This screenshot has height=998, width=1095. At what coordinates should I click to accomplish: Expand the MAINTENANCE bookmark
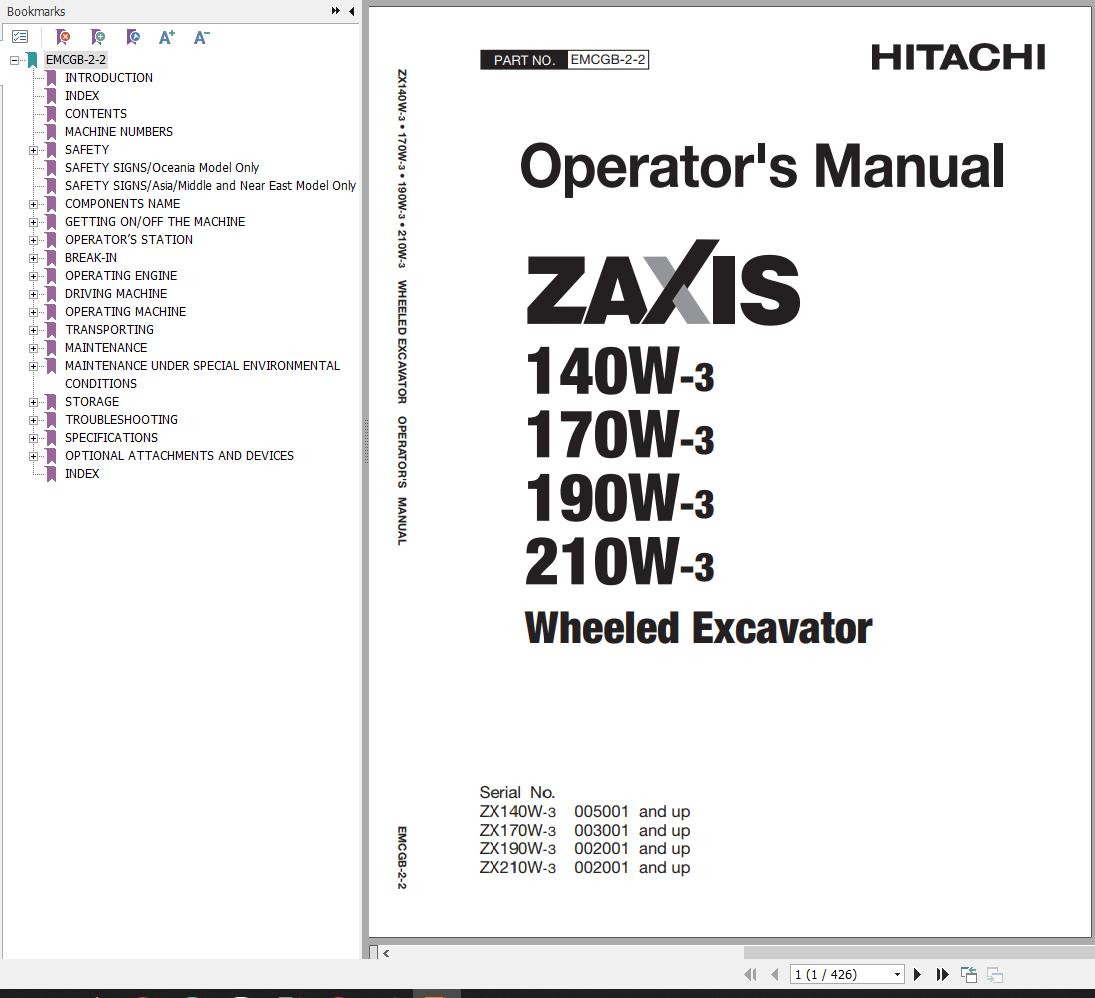(x=33, y=348)
